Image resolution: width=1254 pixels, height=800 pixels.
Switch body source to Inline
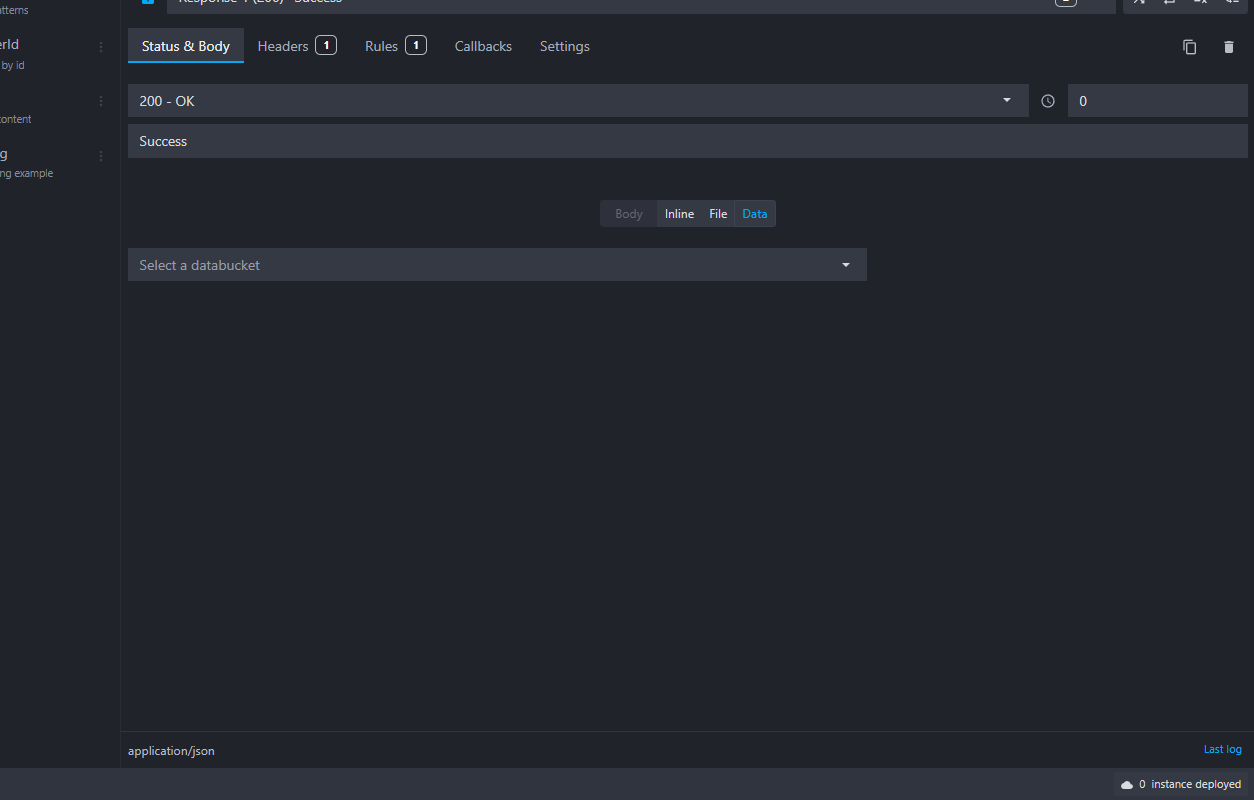coord(679,213)
